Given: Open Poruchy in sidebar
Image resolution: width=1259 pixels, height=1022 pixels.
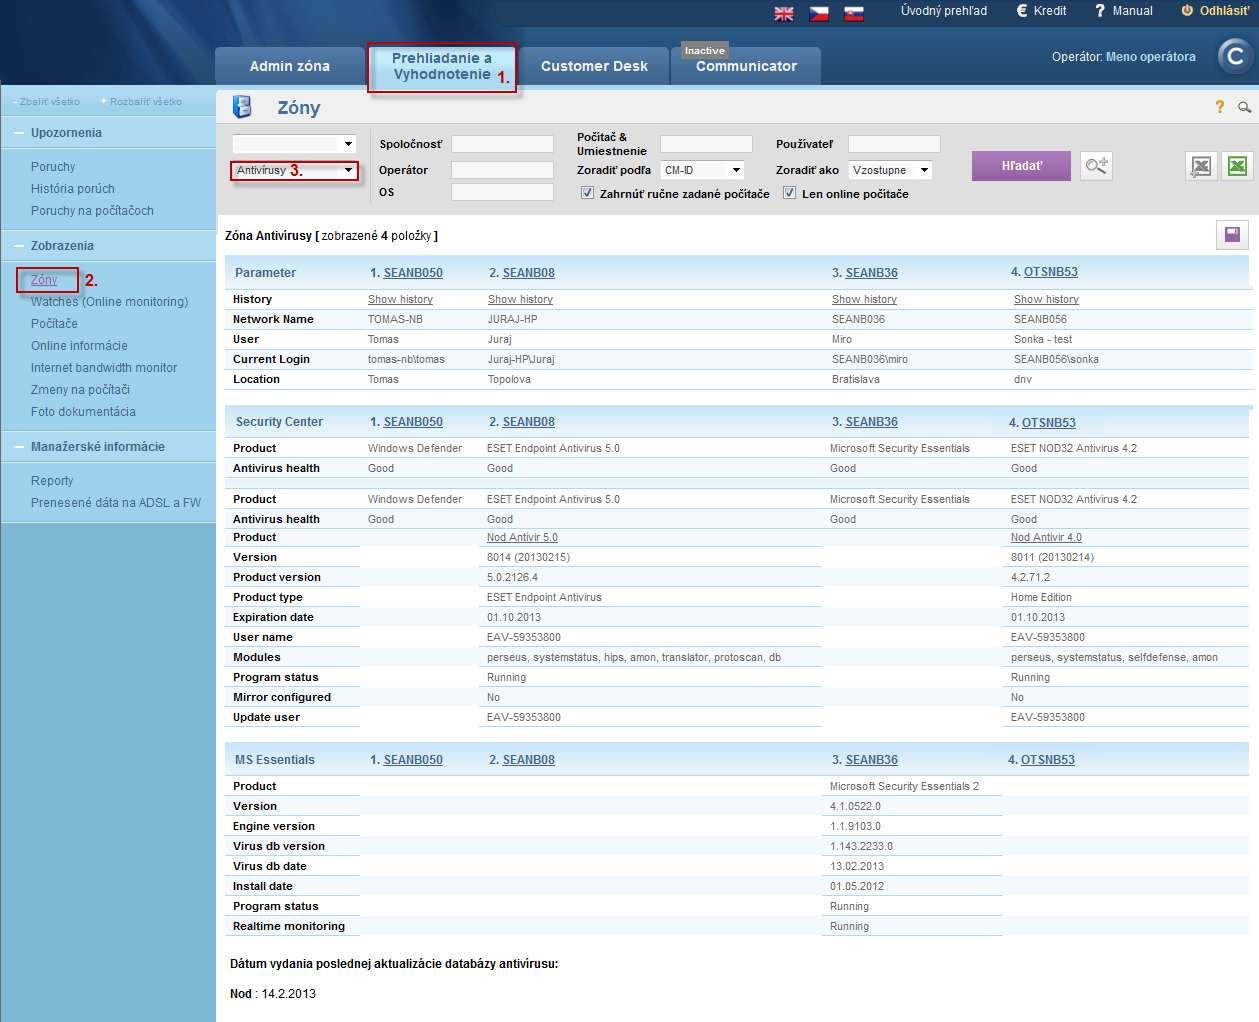Looking at the screenshot, I should [53, 167].
